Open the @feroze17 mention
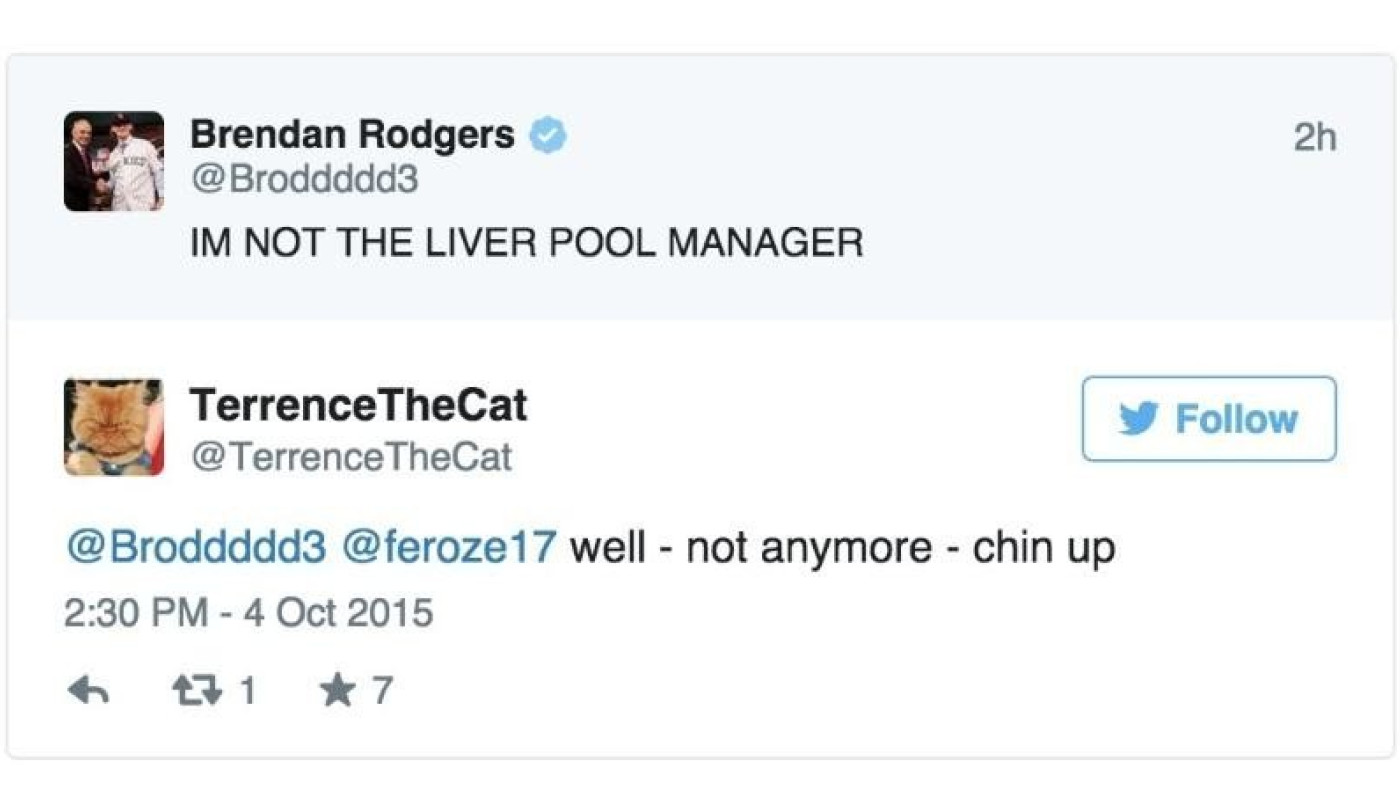 point(449,548)
